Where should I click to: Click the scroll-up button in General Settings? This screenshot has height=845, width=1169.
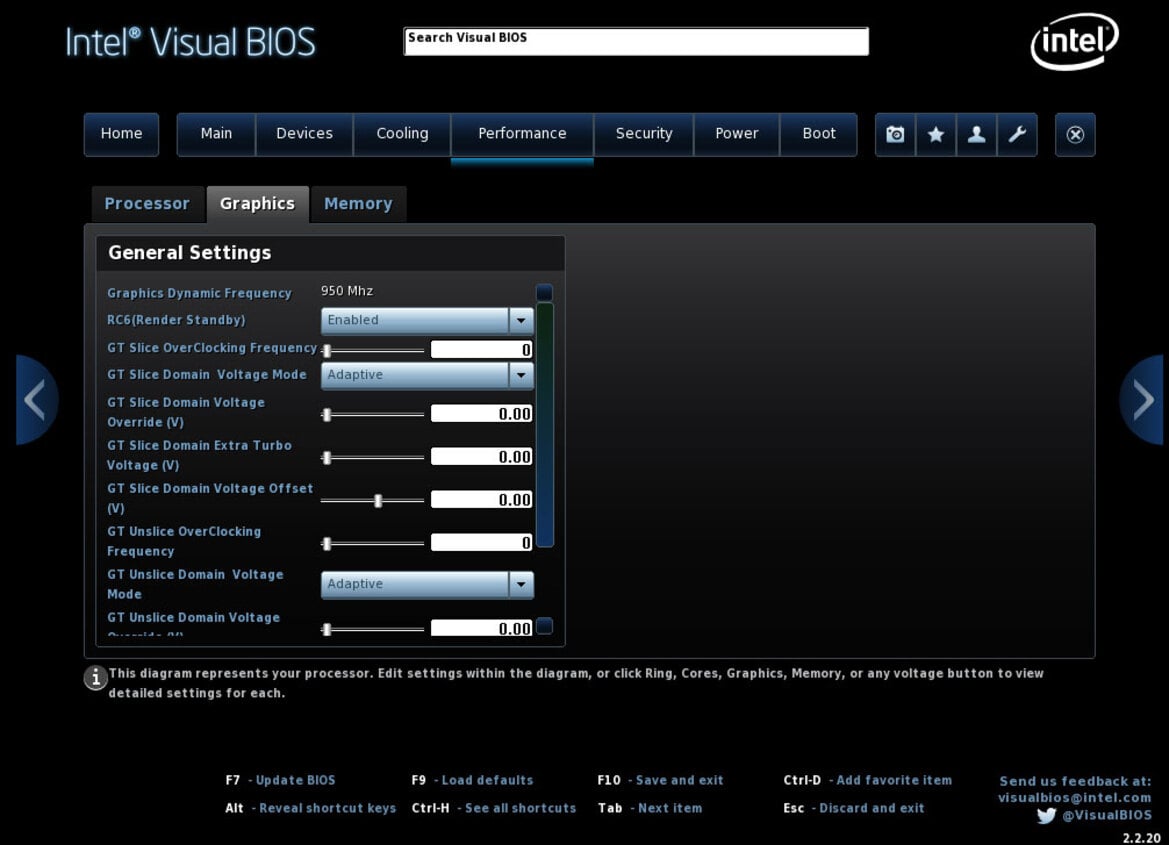[x=544, y=292]
